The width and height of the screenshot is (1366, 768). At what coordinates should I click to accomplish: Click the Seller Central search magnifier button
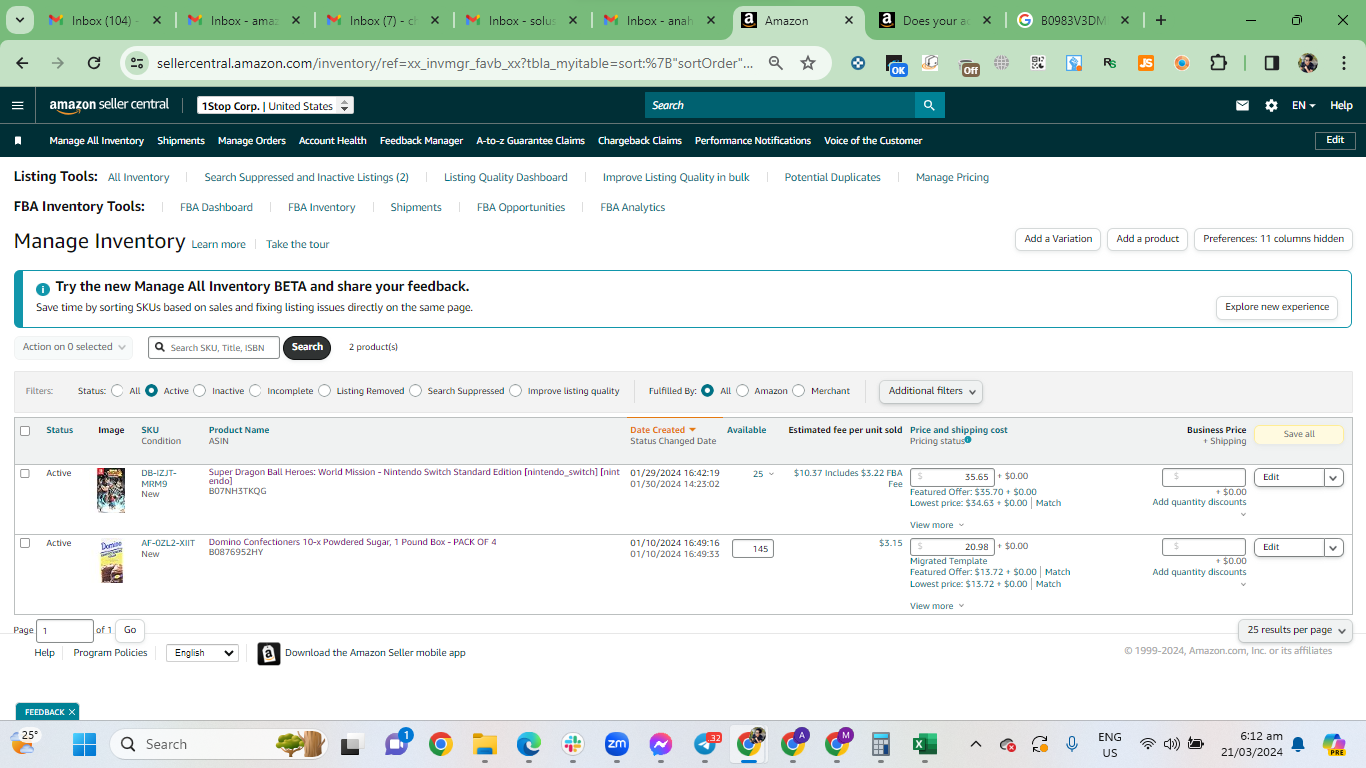(929, 105)
